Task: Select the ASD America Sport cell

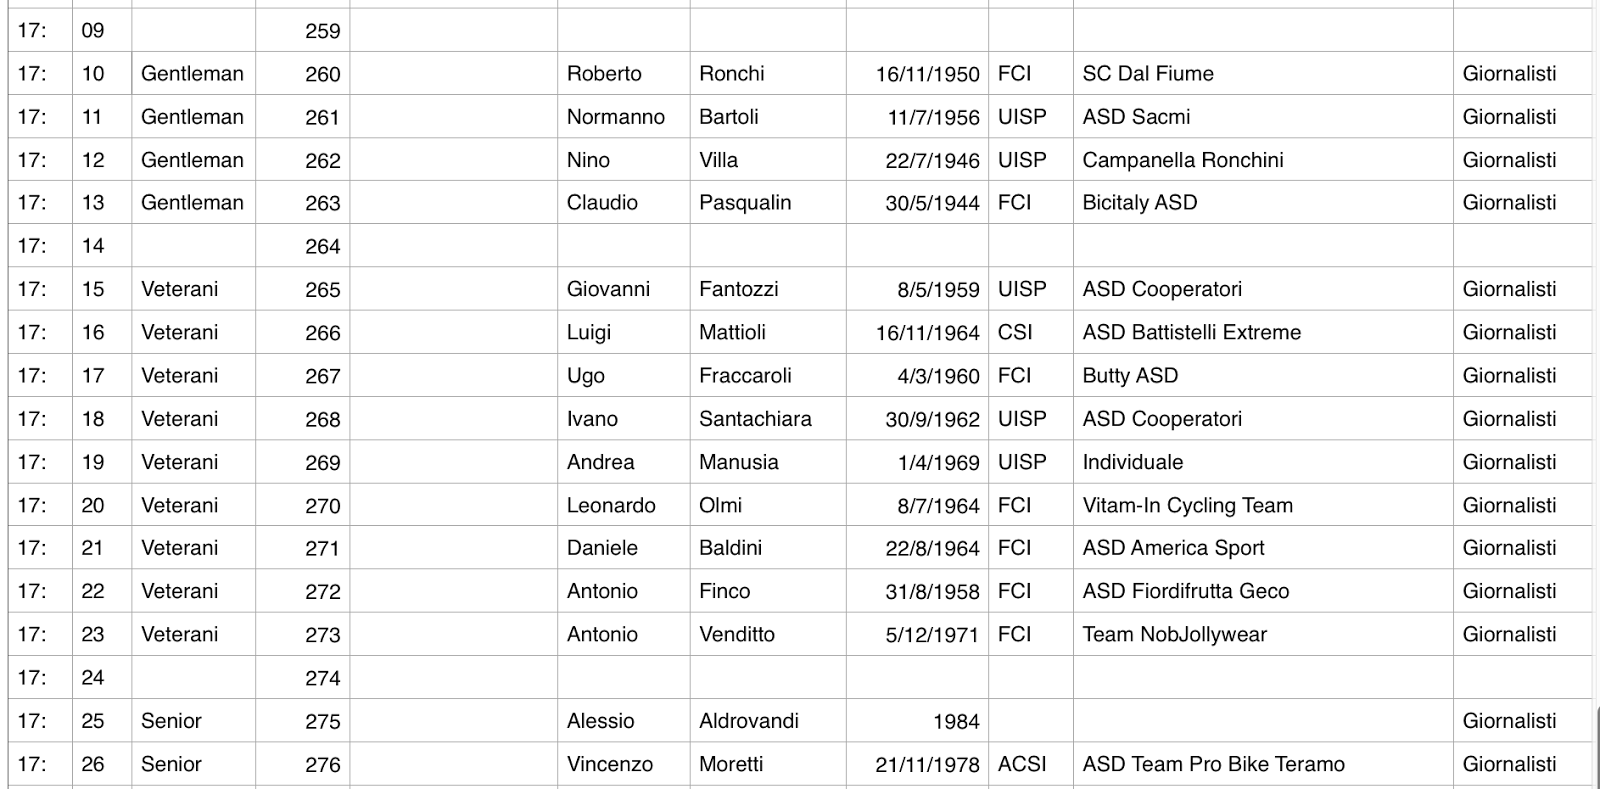Action: pyautogui.click(x=1263, y=547)
